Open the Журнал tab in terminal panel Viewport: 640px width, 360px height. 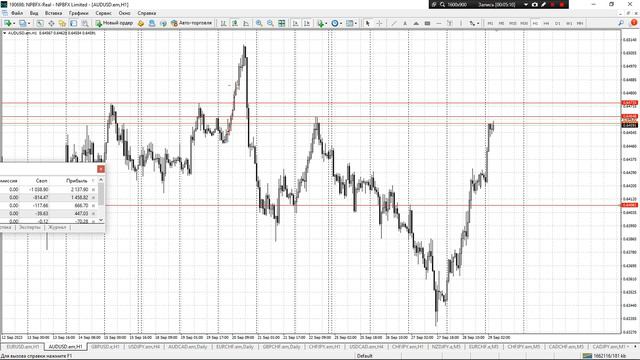(x=57, y=227)
